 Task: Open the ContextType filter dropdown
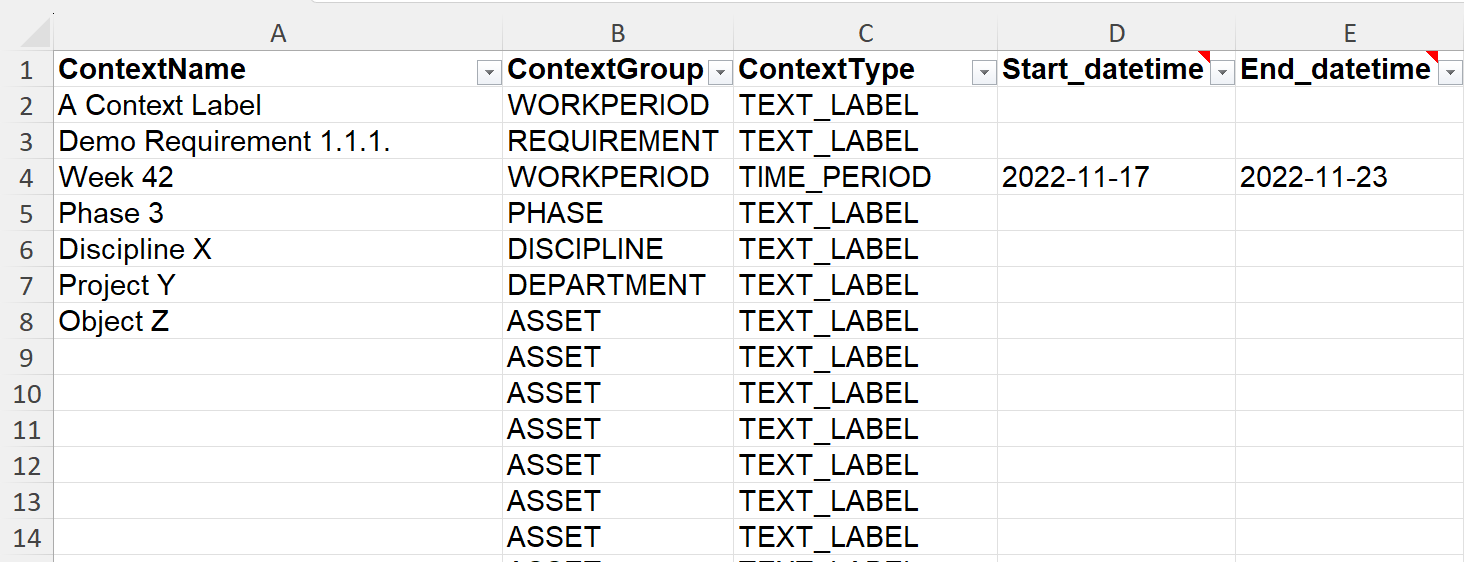point(984,72)
